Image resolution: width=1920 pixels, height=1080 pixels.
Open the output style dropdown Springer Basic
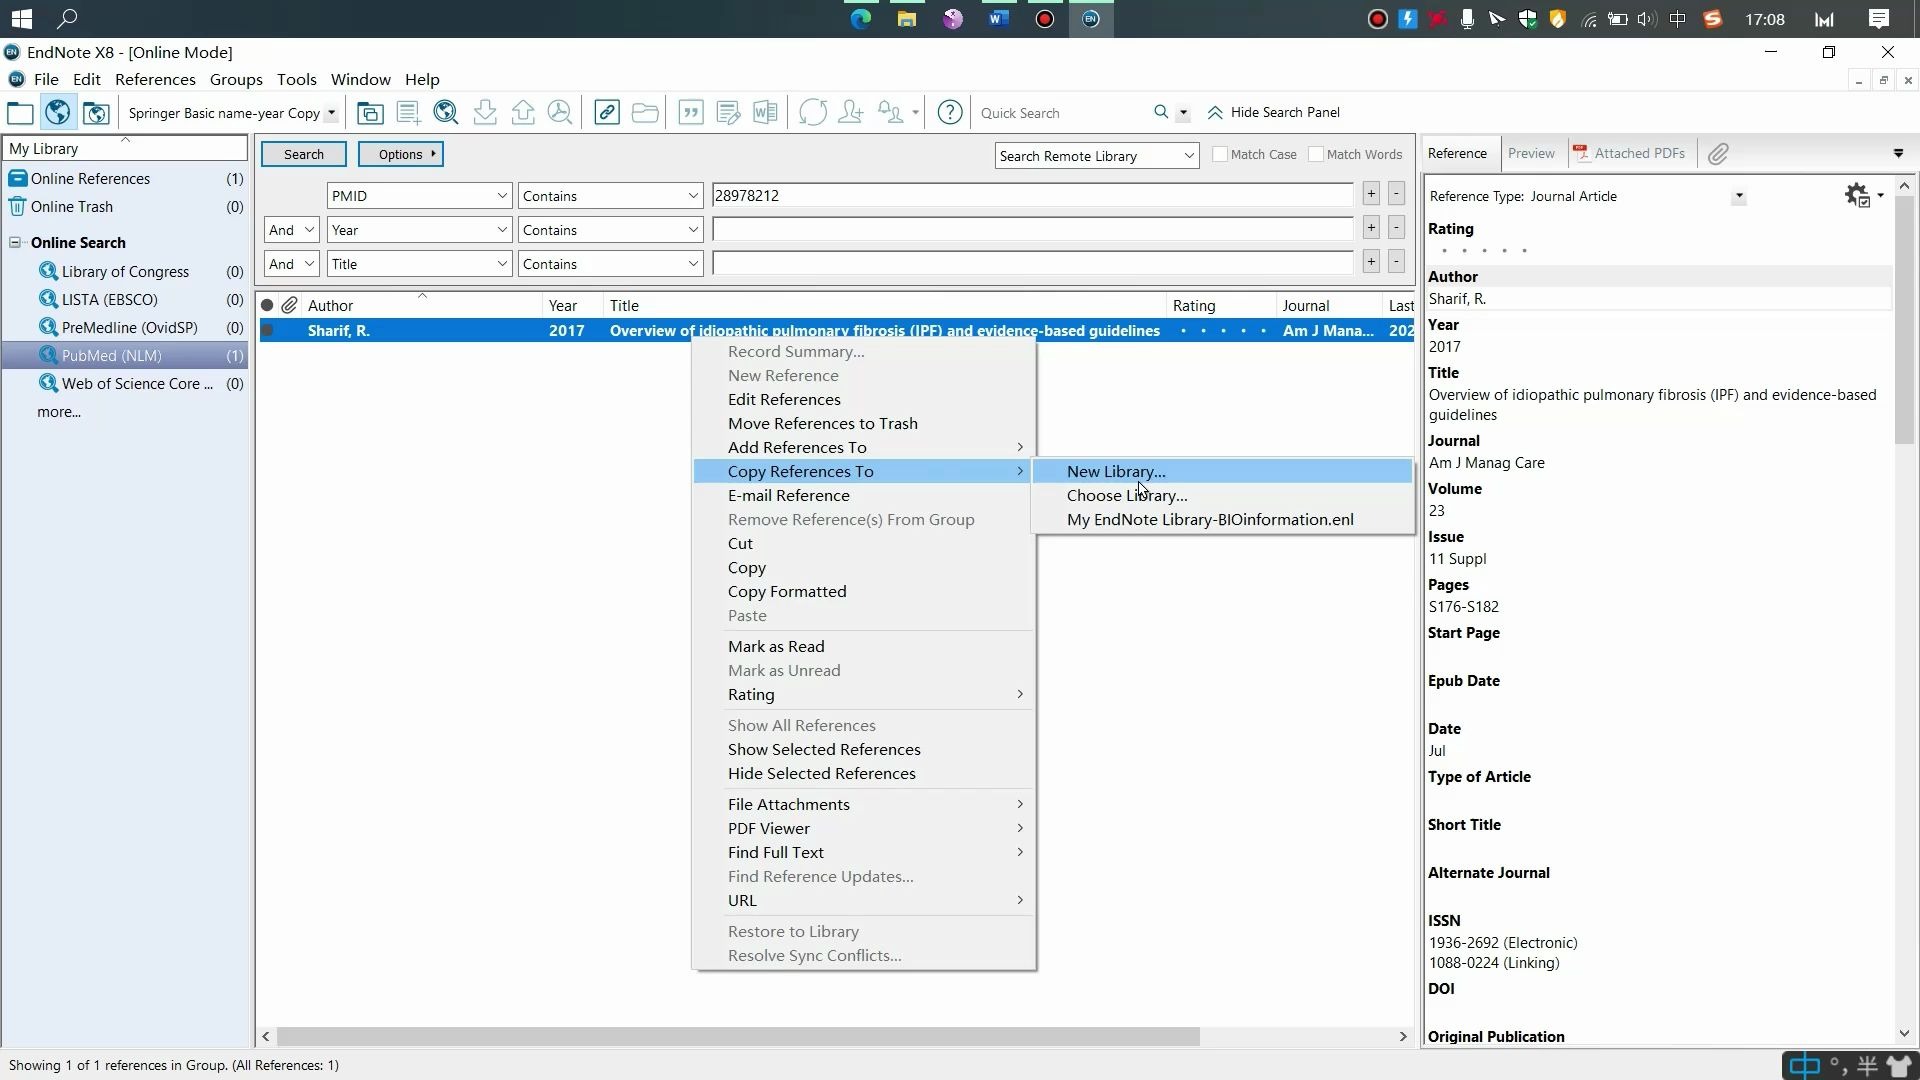[331, 113]
